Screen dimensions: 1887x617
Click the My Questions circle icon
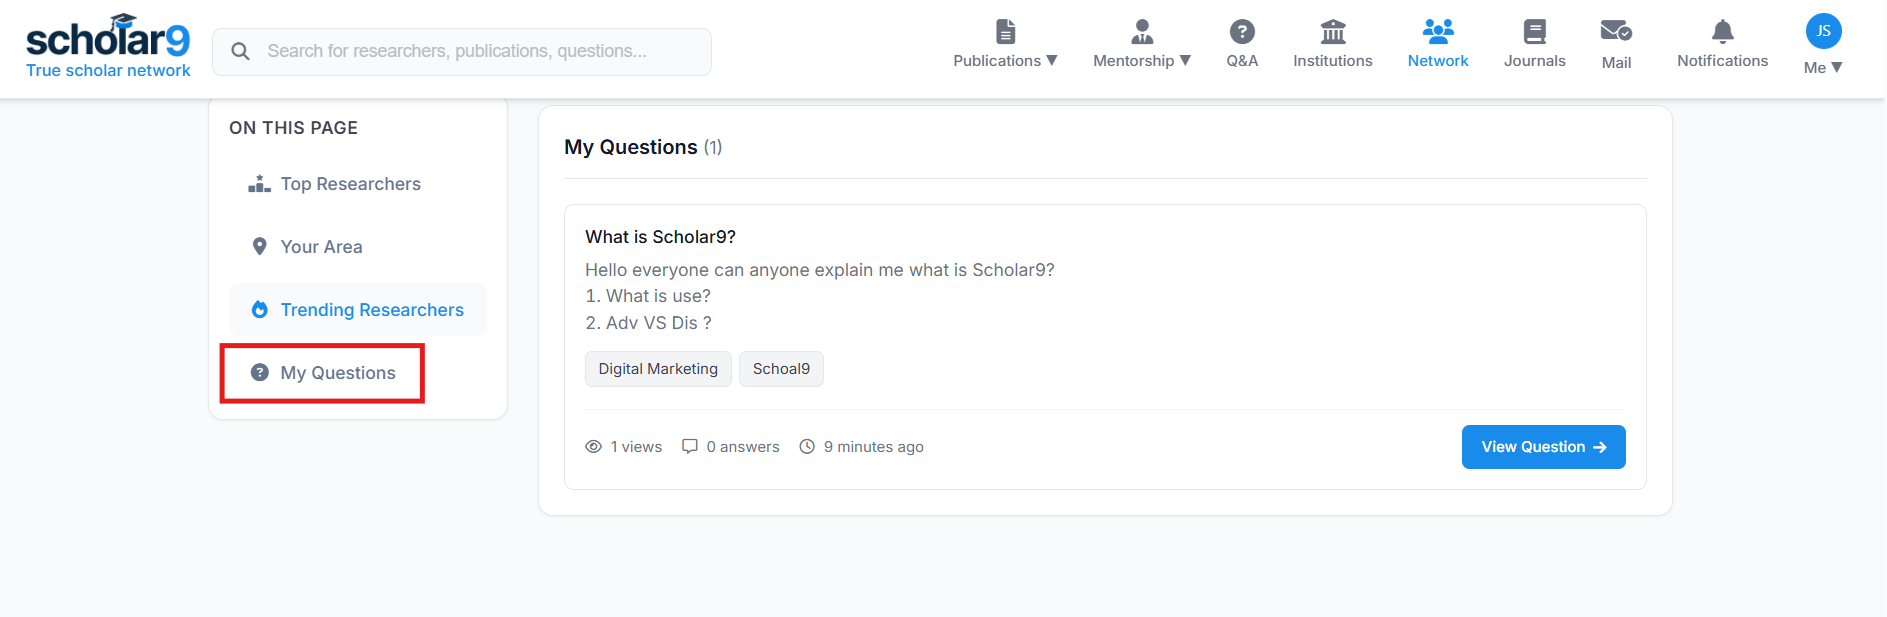[260, 372]
